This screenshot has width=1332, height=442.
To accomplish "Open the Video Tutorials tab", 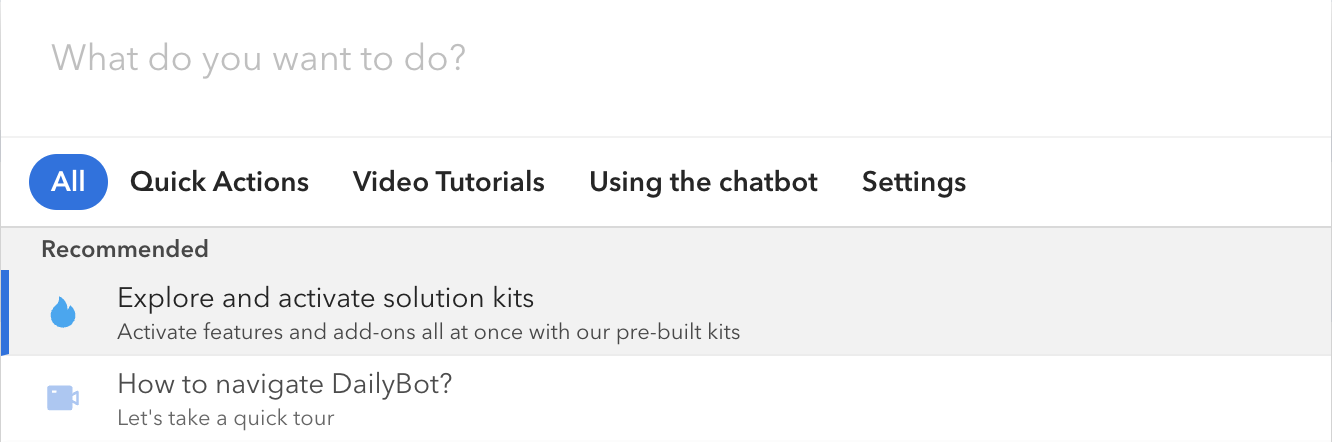I will [x=449, y=182].
